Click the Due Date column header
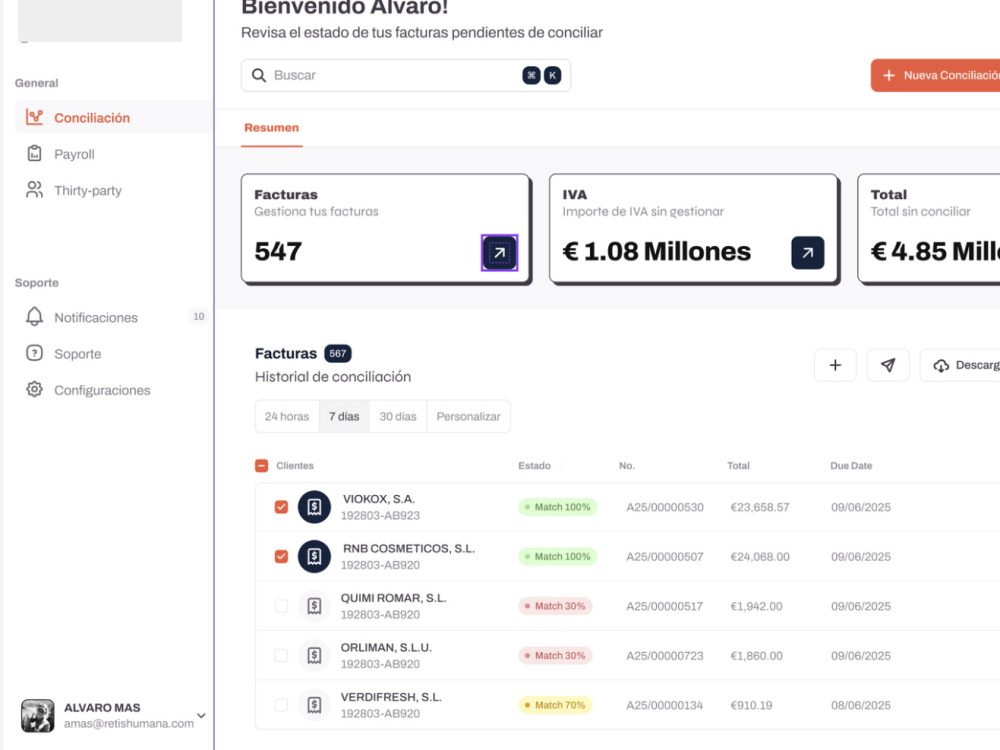1000x750 pixels. pos(851,466)
